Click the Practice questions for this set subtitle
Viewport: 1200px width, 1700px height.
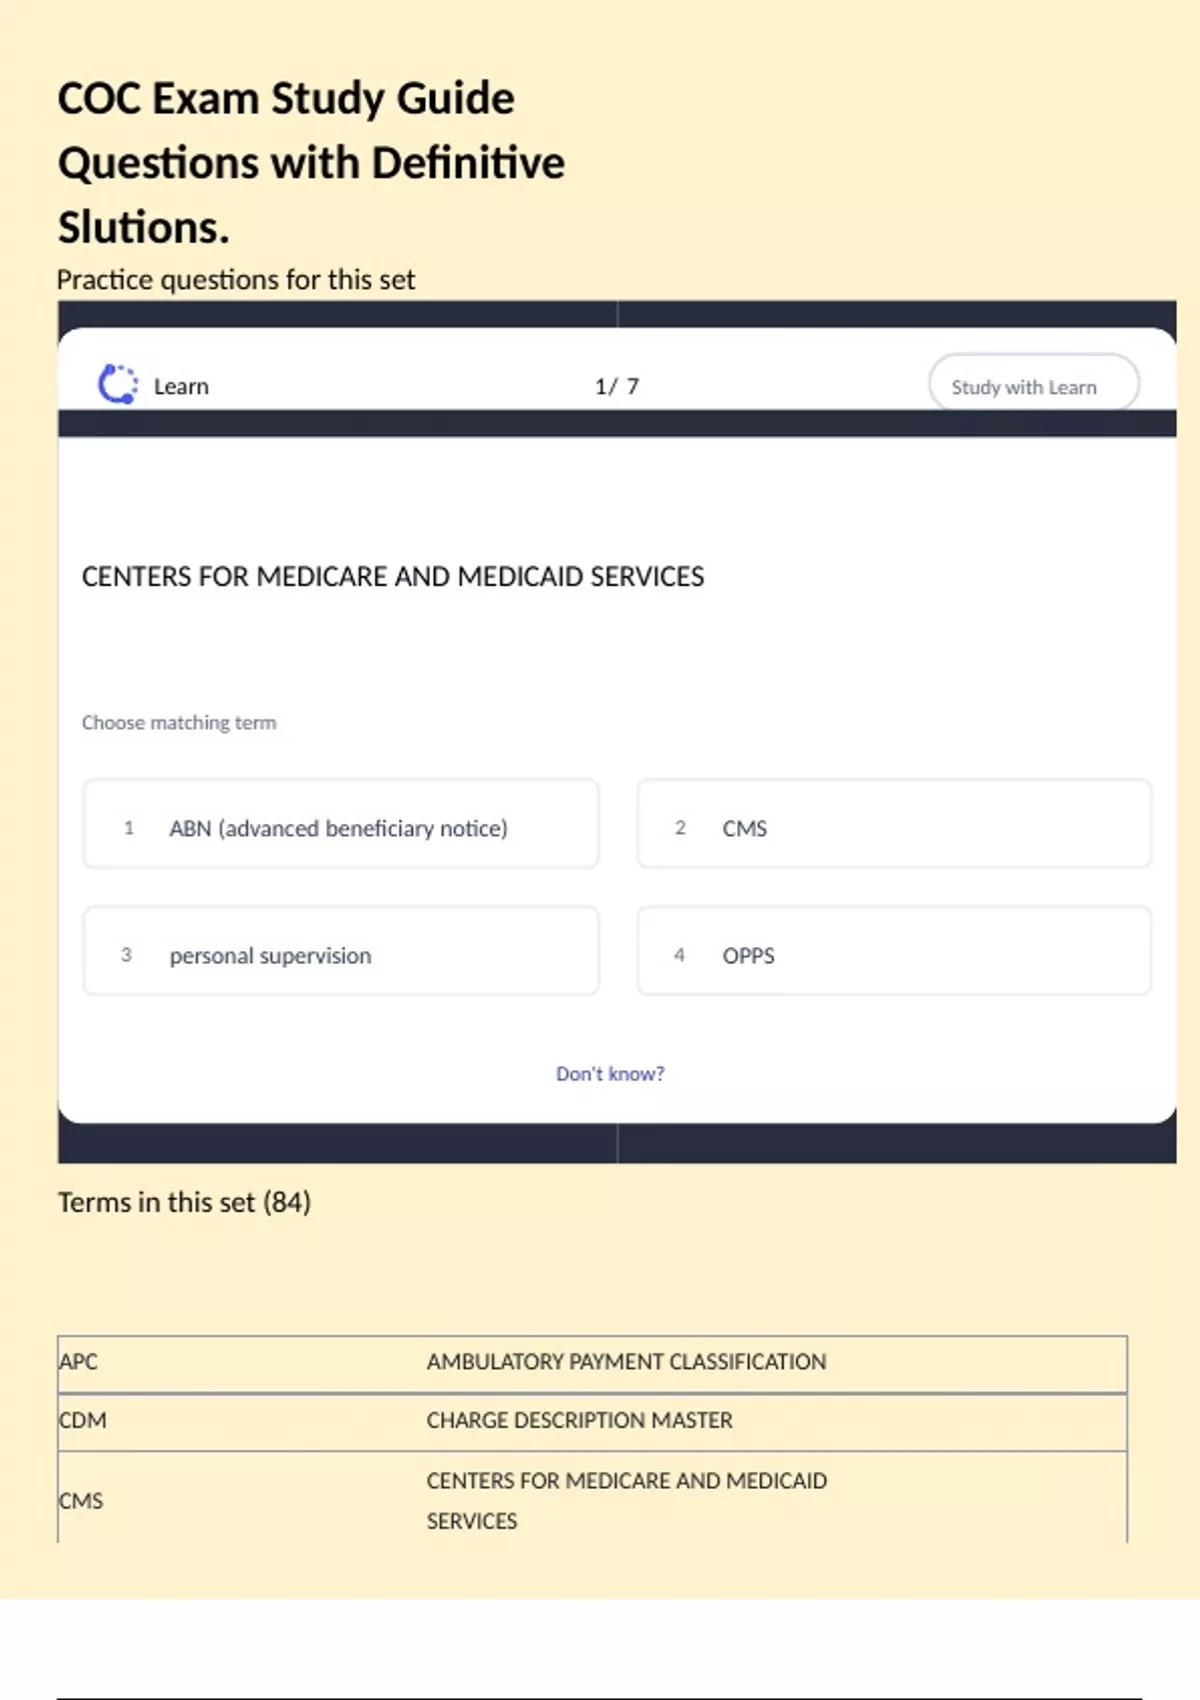coord(235,280)
